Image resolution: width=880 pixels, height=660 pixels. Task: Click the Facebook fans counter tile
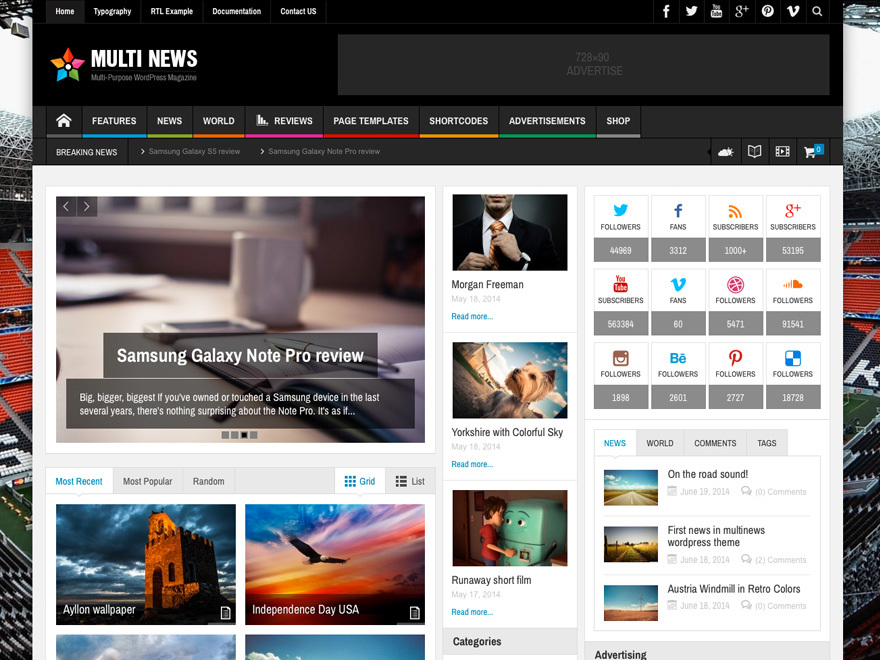pyautogui.click(x=678, y=228)
